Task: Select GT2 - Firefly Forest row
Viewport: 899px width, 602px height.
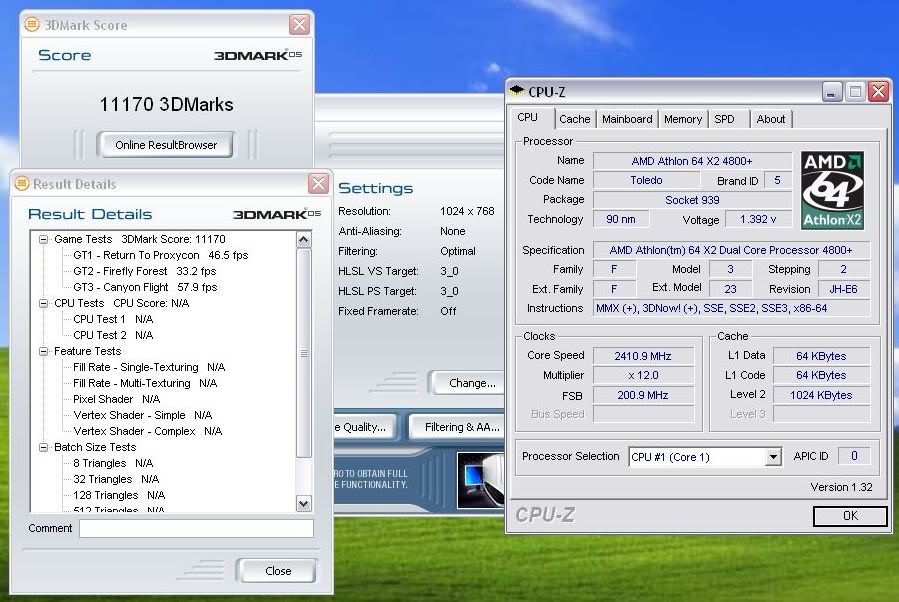Action: (144, 271)
